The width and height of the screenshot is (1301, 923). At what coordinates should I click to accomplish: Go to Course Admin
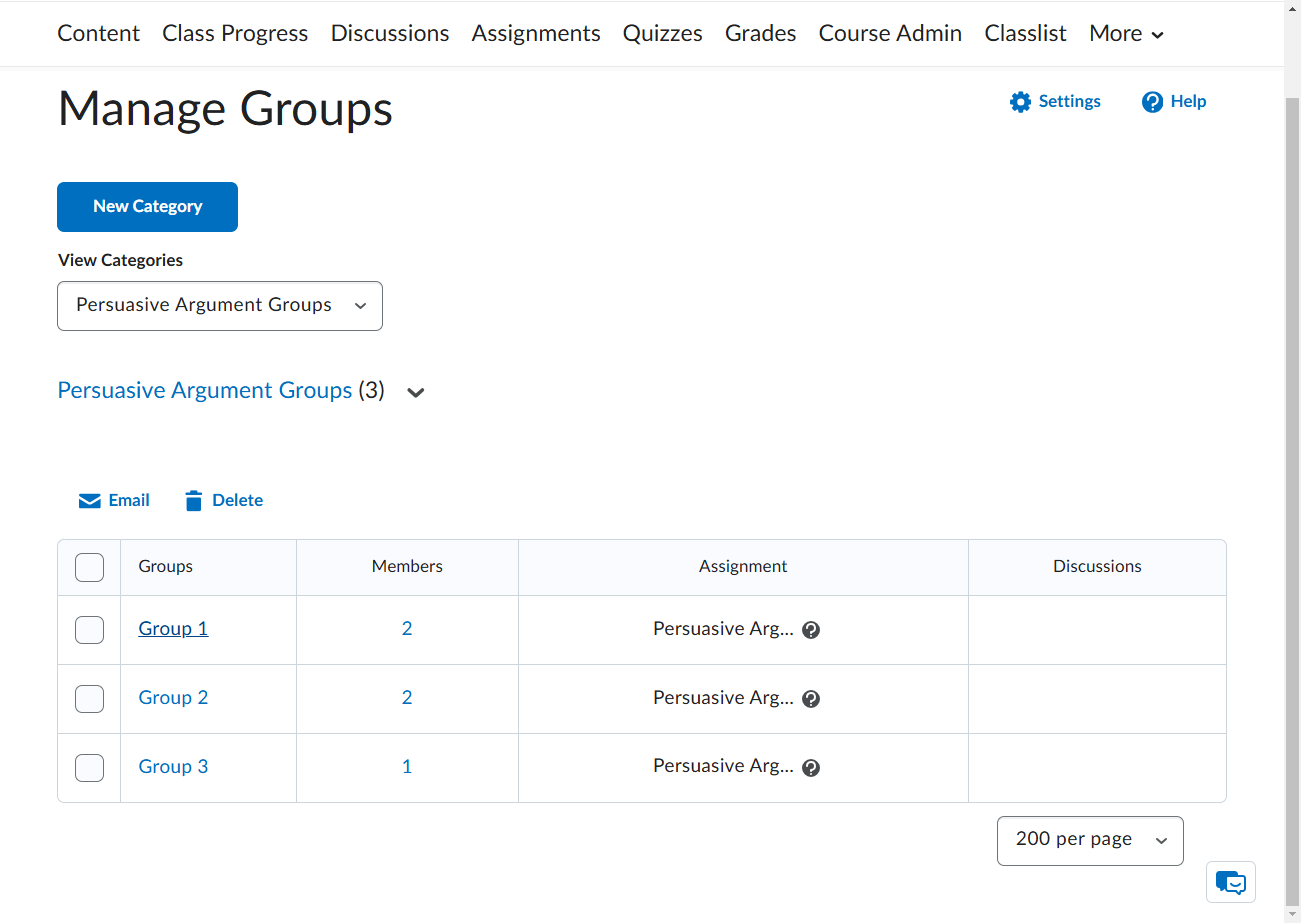(890, 34)
